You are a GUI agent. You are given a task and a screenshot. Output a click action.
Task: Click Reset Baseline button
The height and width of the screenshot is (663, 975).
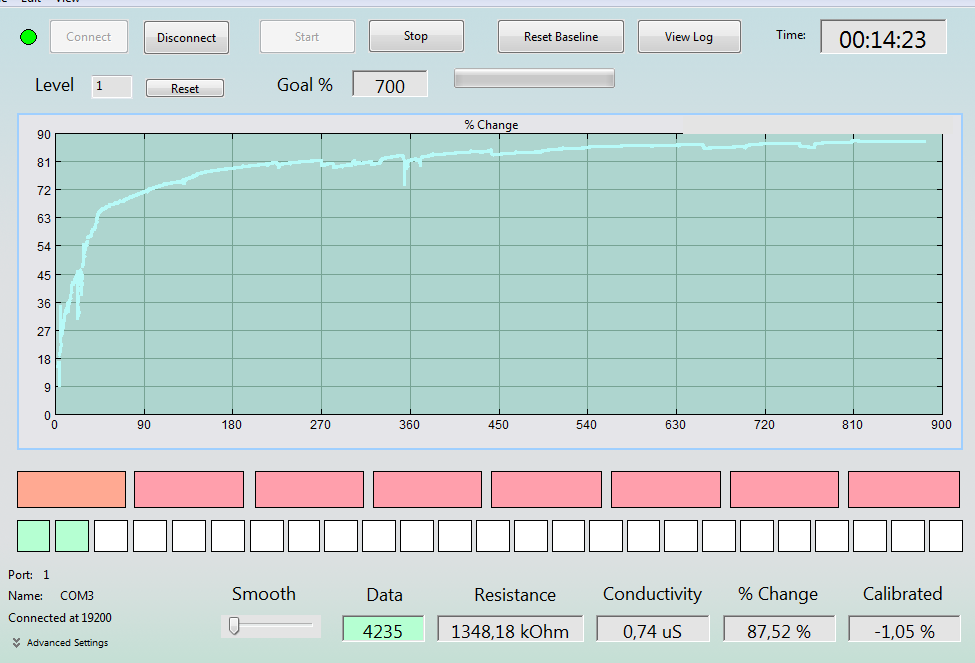(x=561, y=37)
